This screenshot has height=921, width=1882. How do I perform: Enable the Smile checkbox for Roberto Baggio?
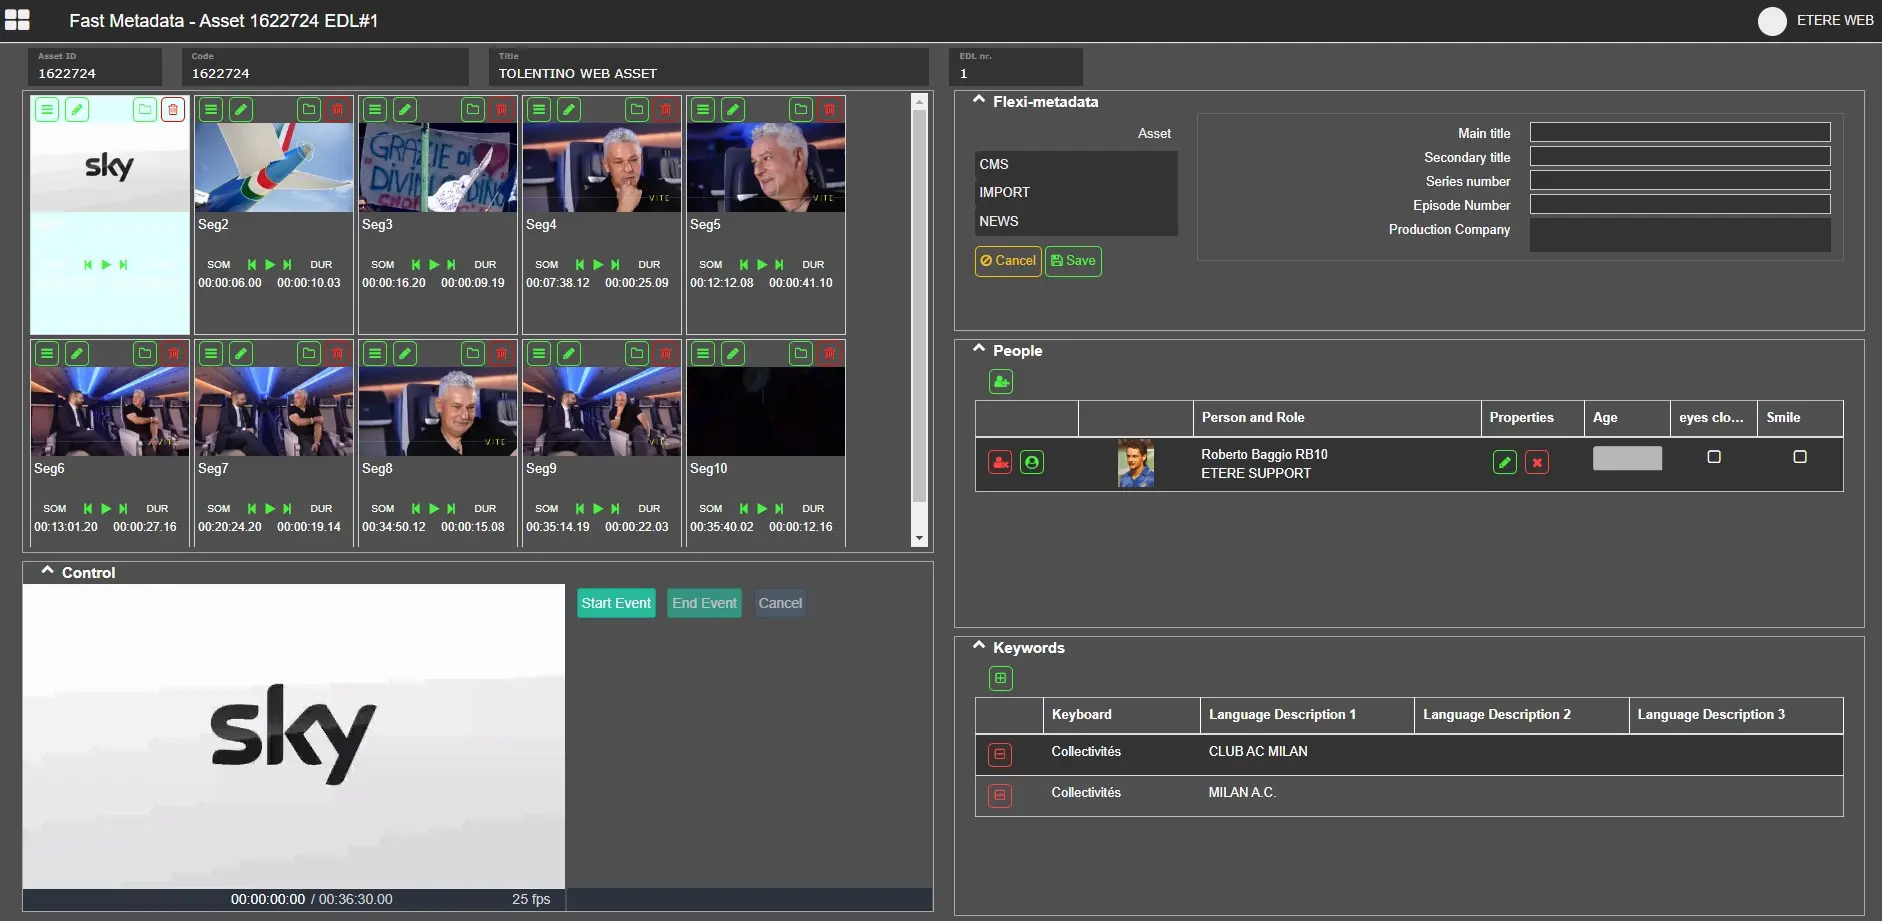(x=1800, y=457)
